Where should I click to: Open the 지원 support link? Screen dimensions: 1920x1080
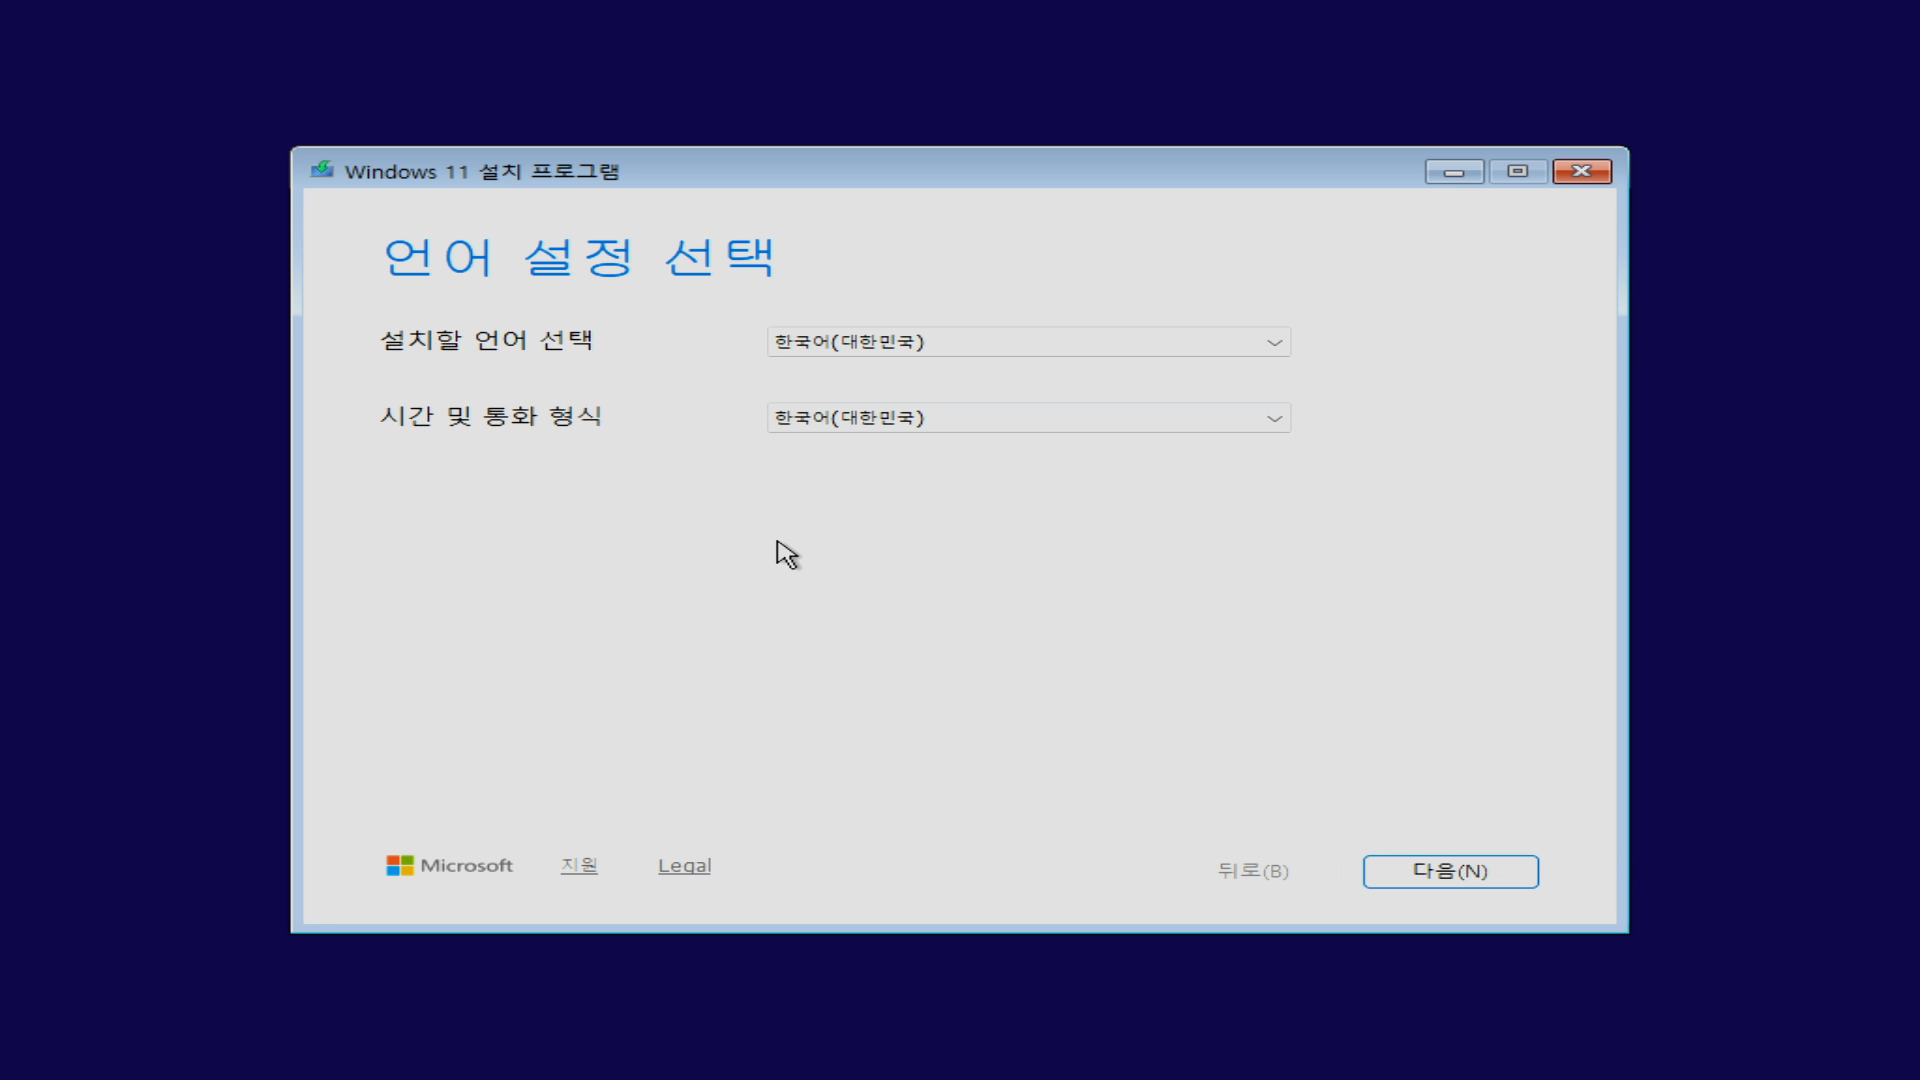coord(578,865)
